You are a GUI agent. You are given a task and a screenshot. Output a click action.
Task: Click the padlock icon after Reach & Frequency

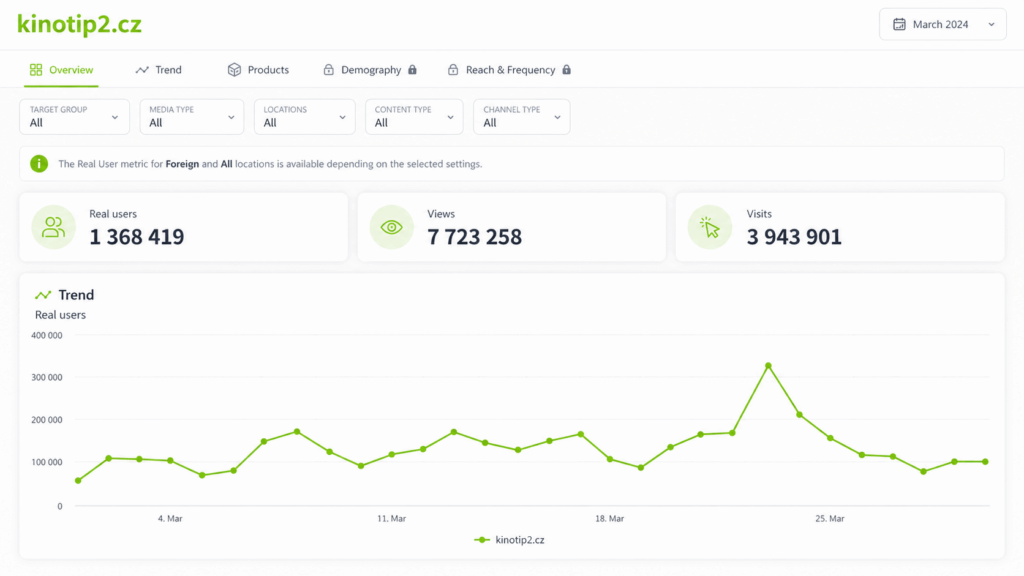pos(566,70)
